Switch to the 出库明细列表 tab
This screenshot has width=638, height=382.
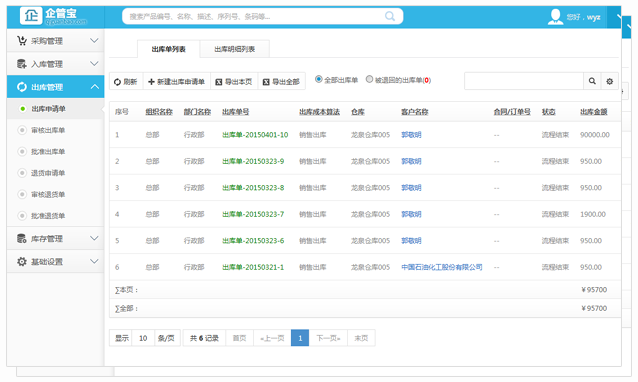tap(234, 49)
